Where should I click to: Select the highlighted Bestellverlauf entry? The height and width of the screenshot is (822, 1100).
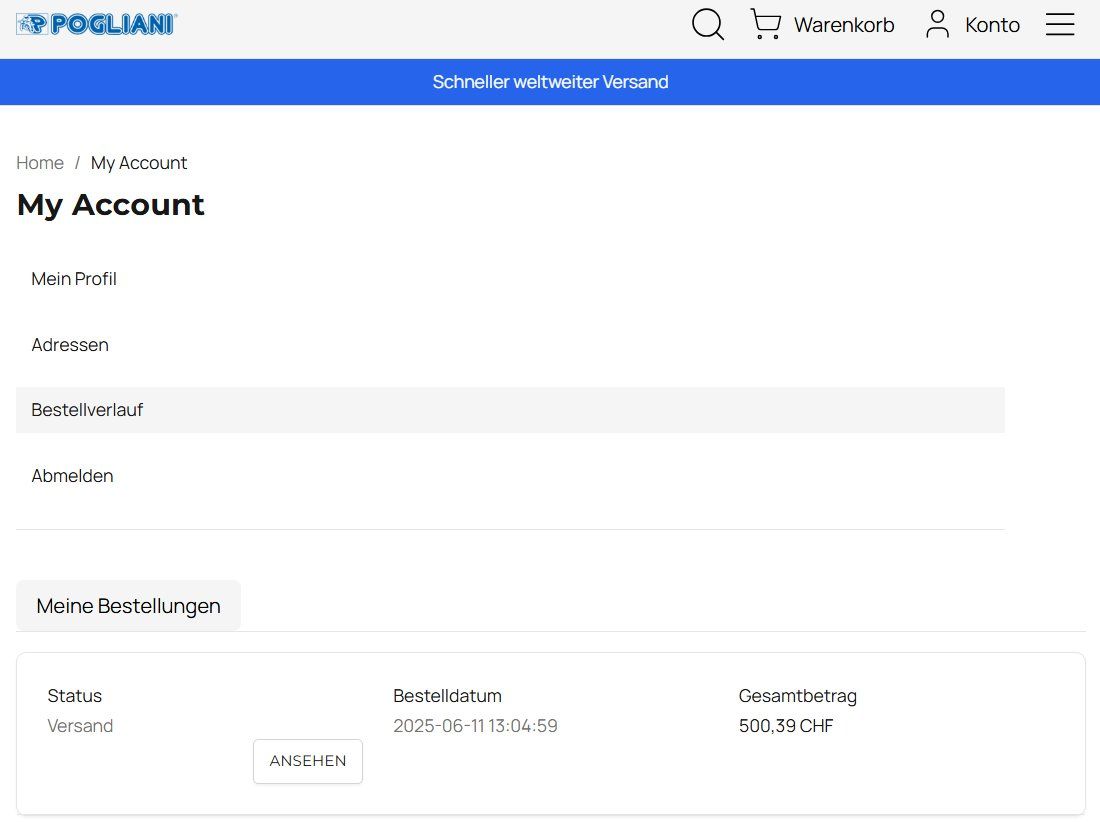pyautogui.click(x=87, y=410)
